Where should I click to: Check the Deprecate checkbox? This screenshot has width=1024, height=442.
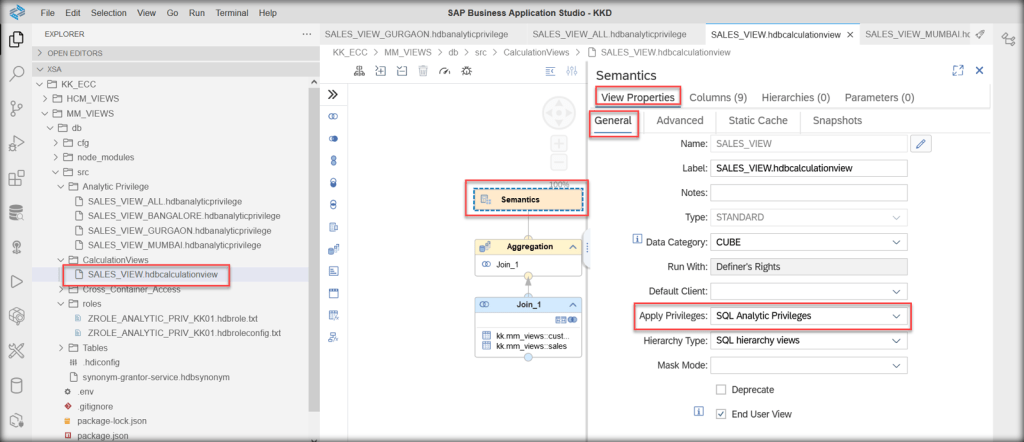click(x=721, y=389)
